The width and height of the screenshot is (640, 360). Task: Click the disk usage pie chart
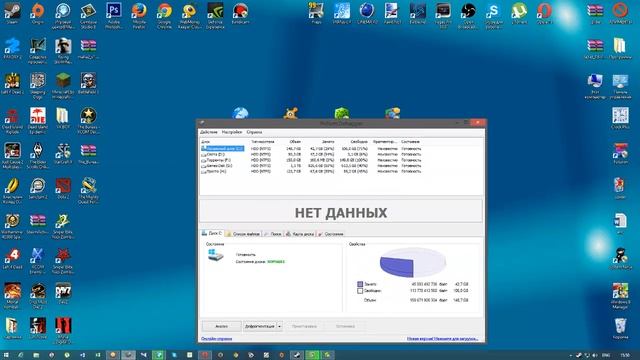click(412, 262)
